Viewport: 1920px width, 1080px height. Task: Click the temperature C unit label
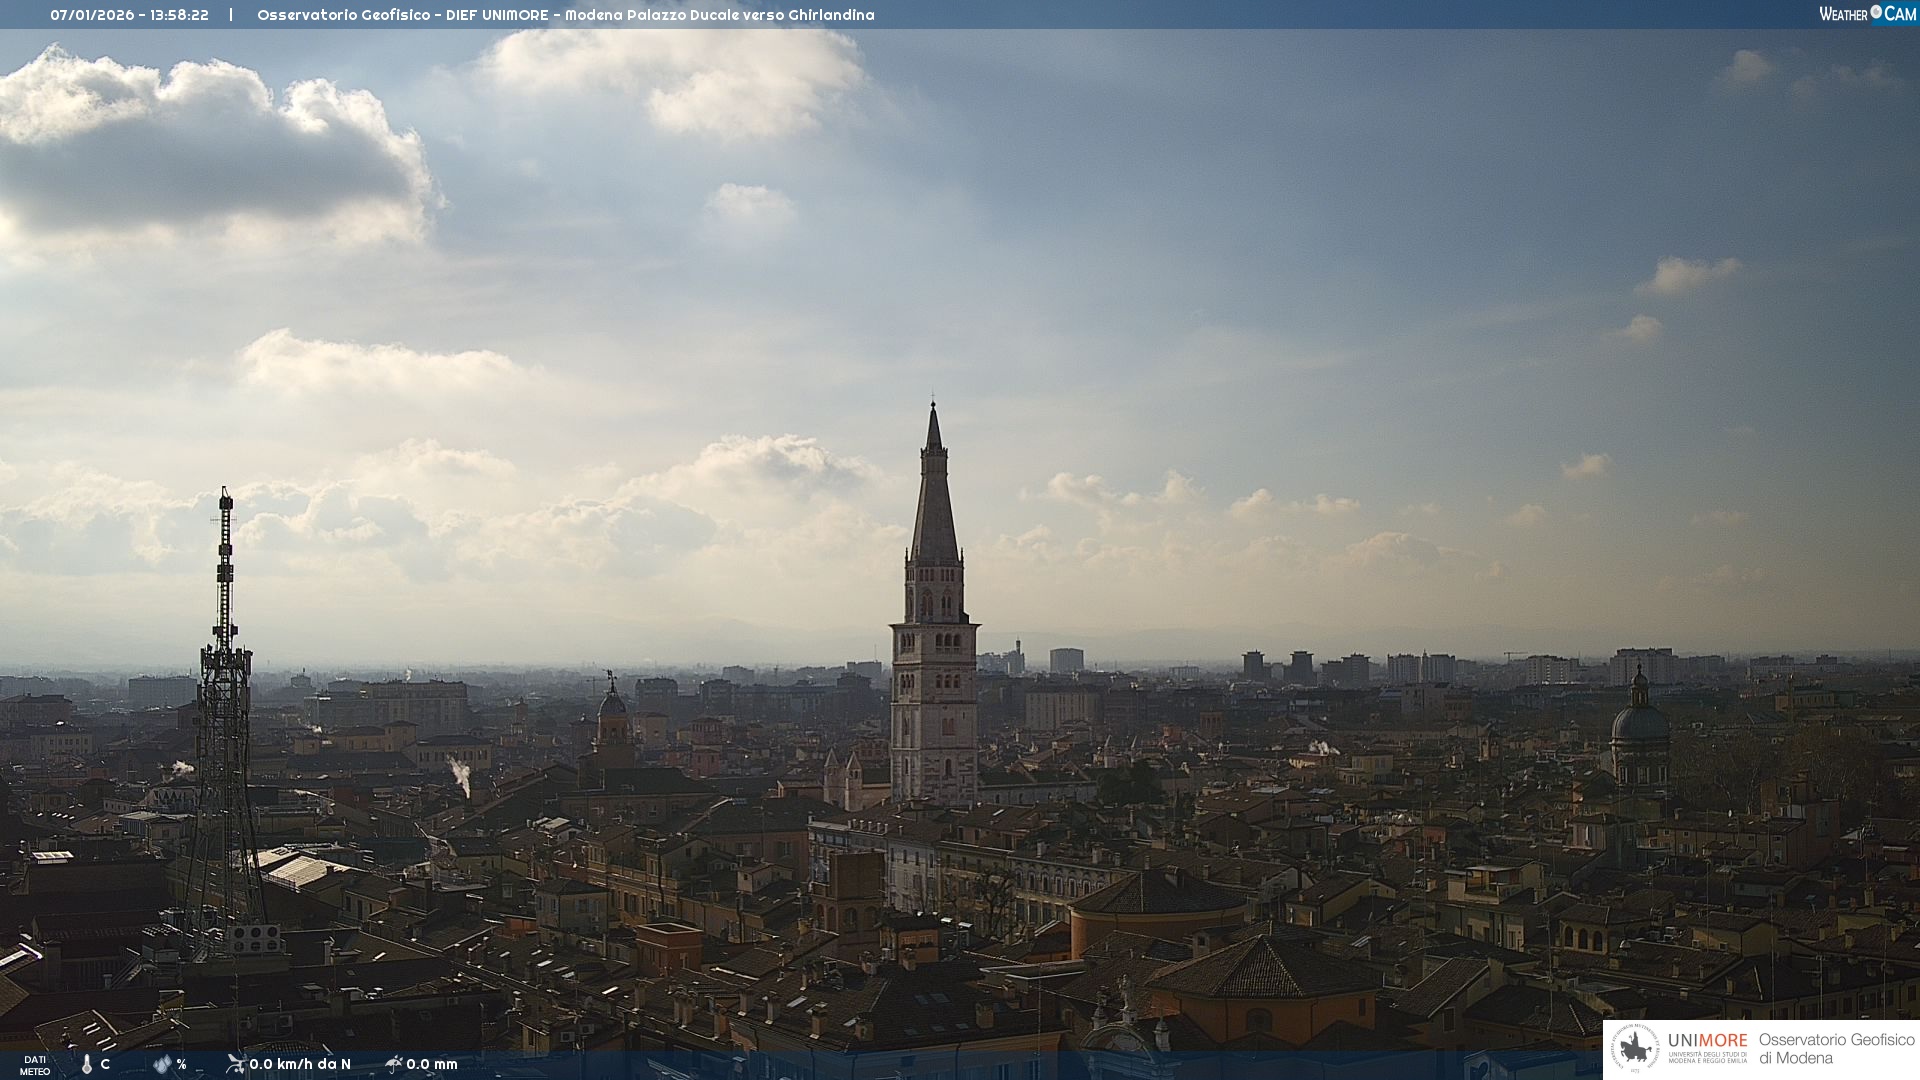click(105, 1064)
